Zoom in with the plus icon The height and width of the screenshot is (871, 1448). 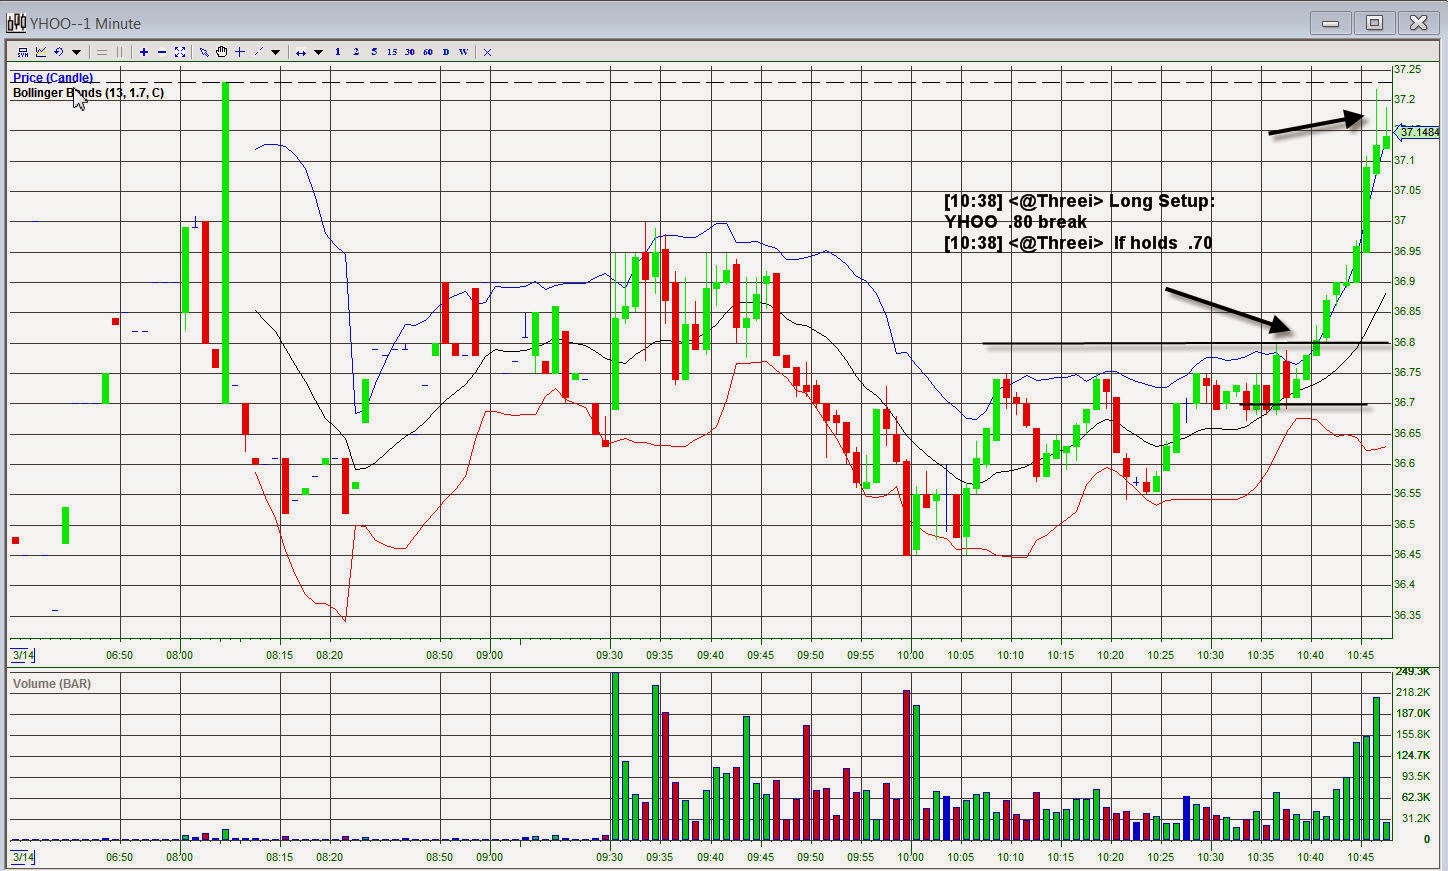[144, 52]
